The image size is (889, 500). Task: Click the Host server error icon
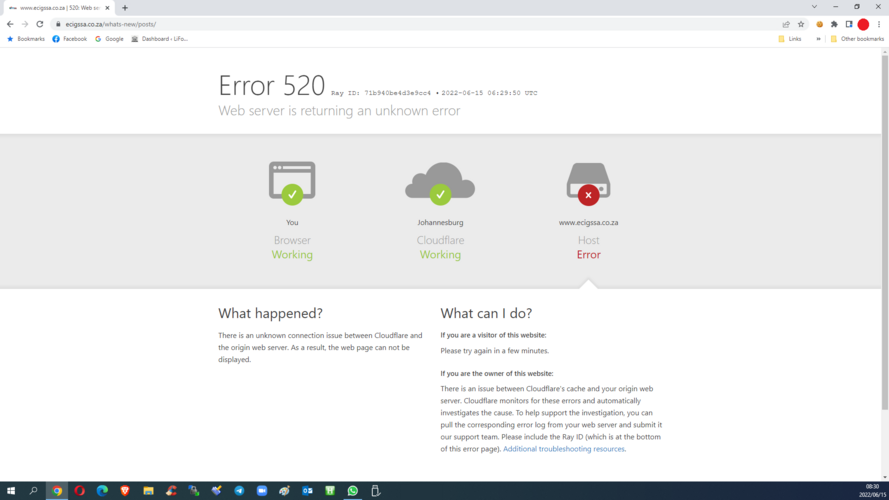tap(589, 184)
